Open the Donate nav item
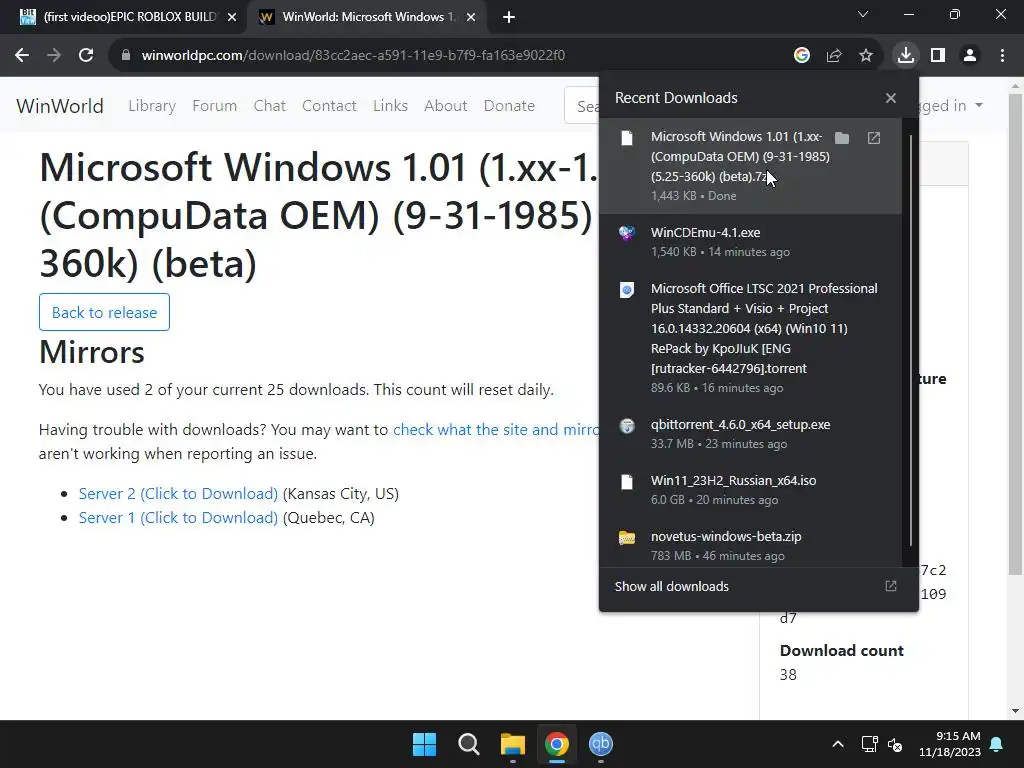The height and width of the screenshot is (768, 1024). [x=509, y=106]
